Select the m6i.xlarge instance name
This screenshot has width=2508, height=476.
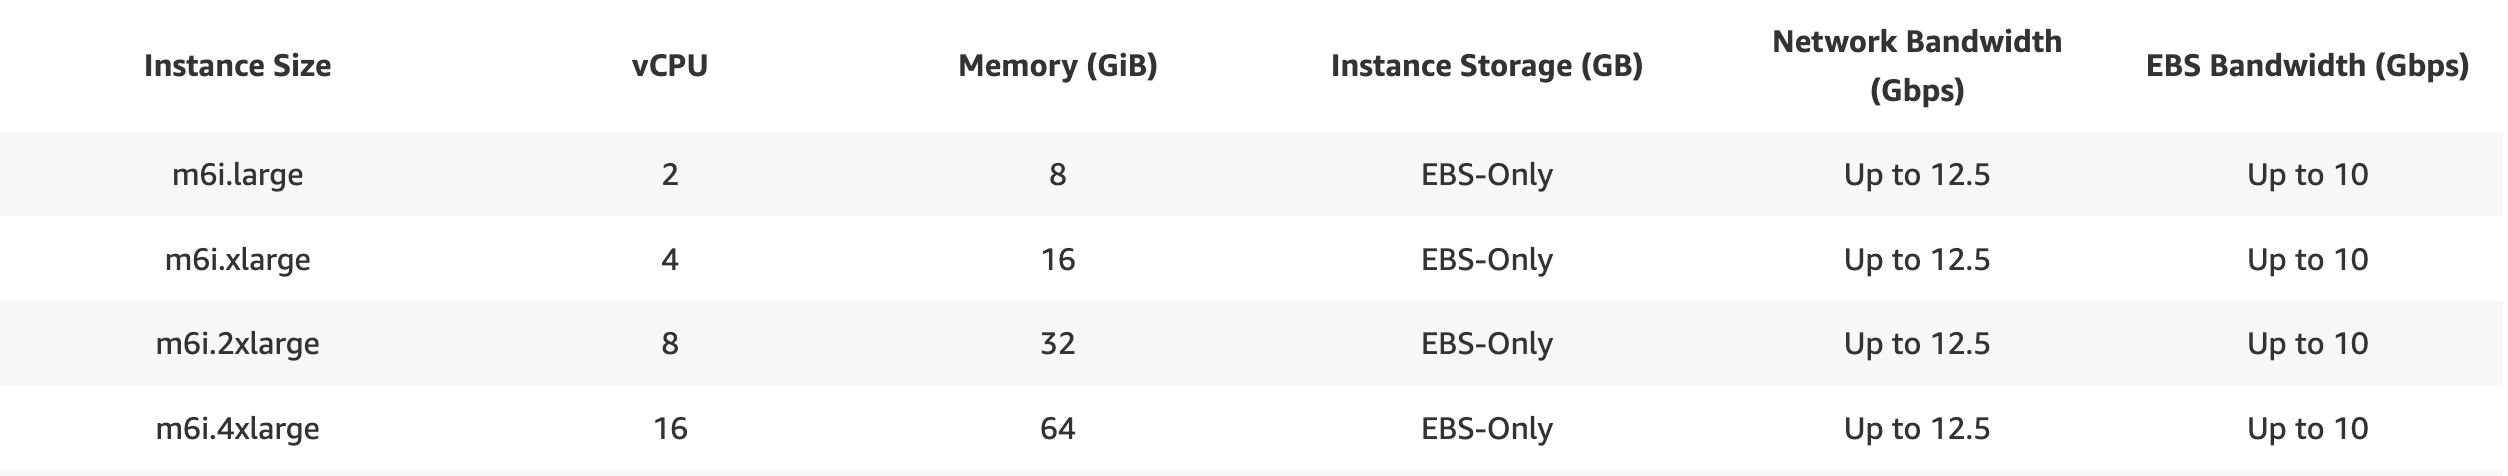237,260
